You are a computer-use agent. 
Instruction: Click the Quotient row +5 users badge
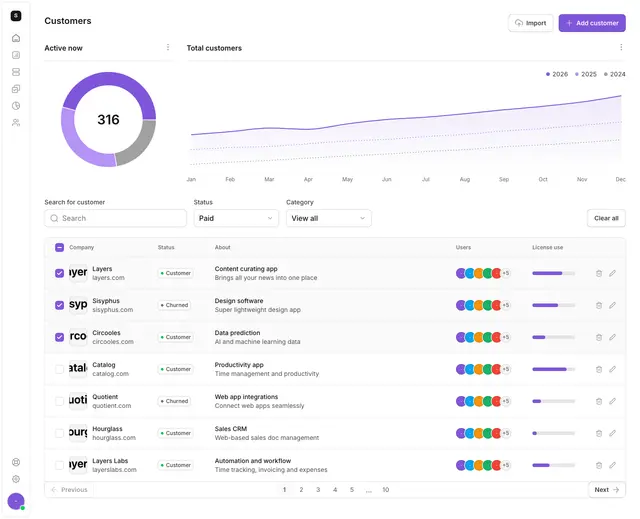click(506, 401)
